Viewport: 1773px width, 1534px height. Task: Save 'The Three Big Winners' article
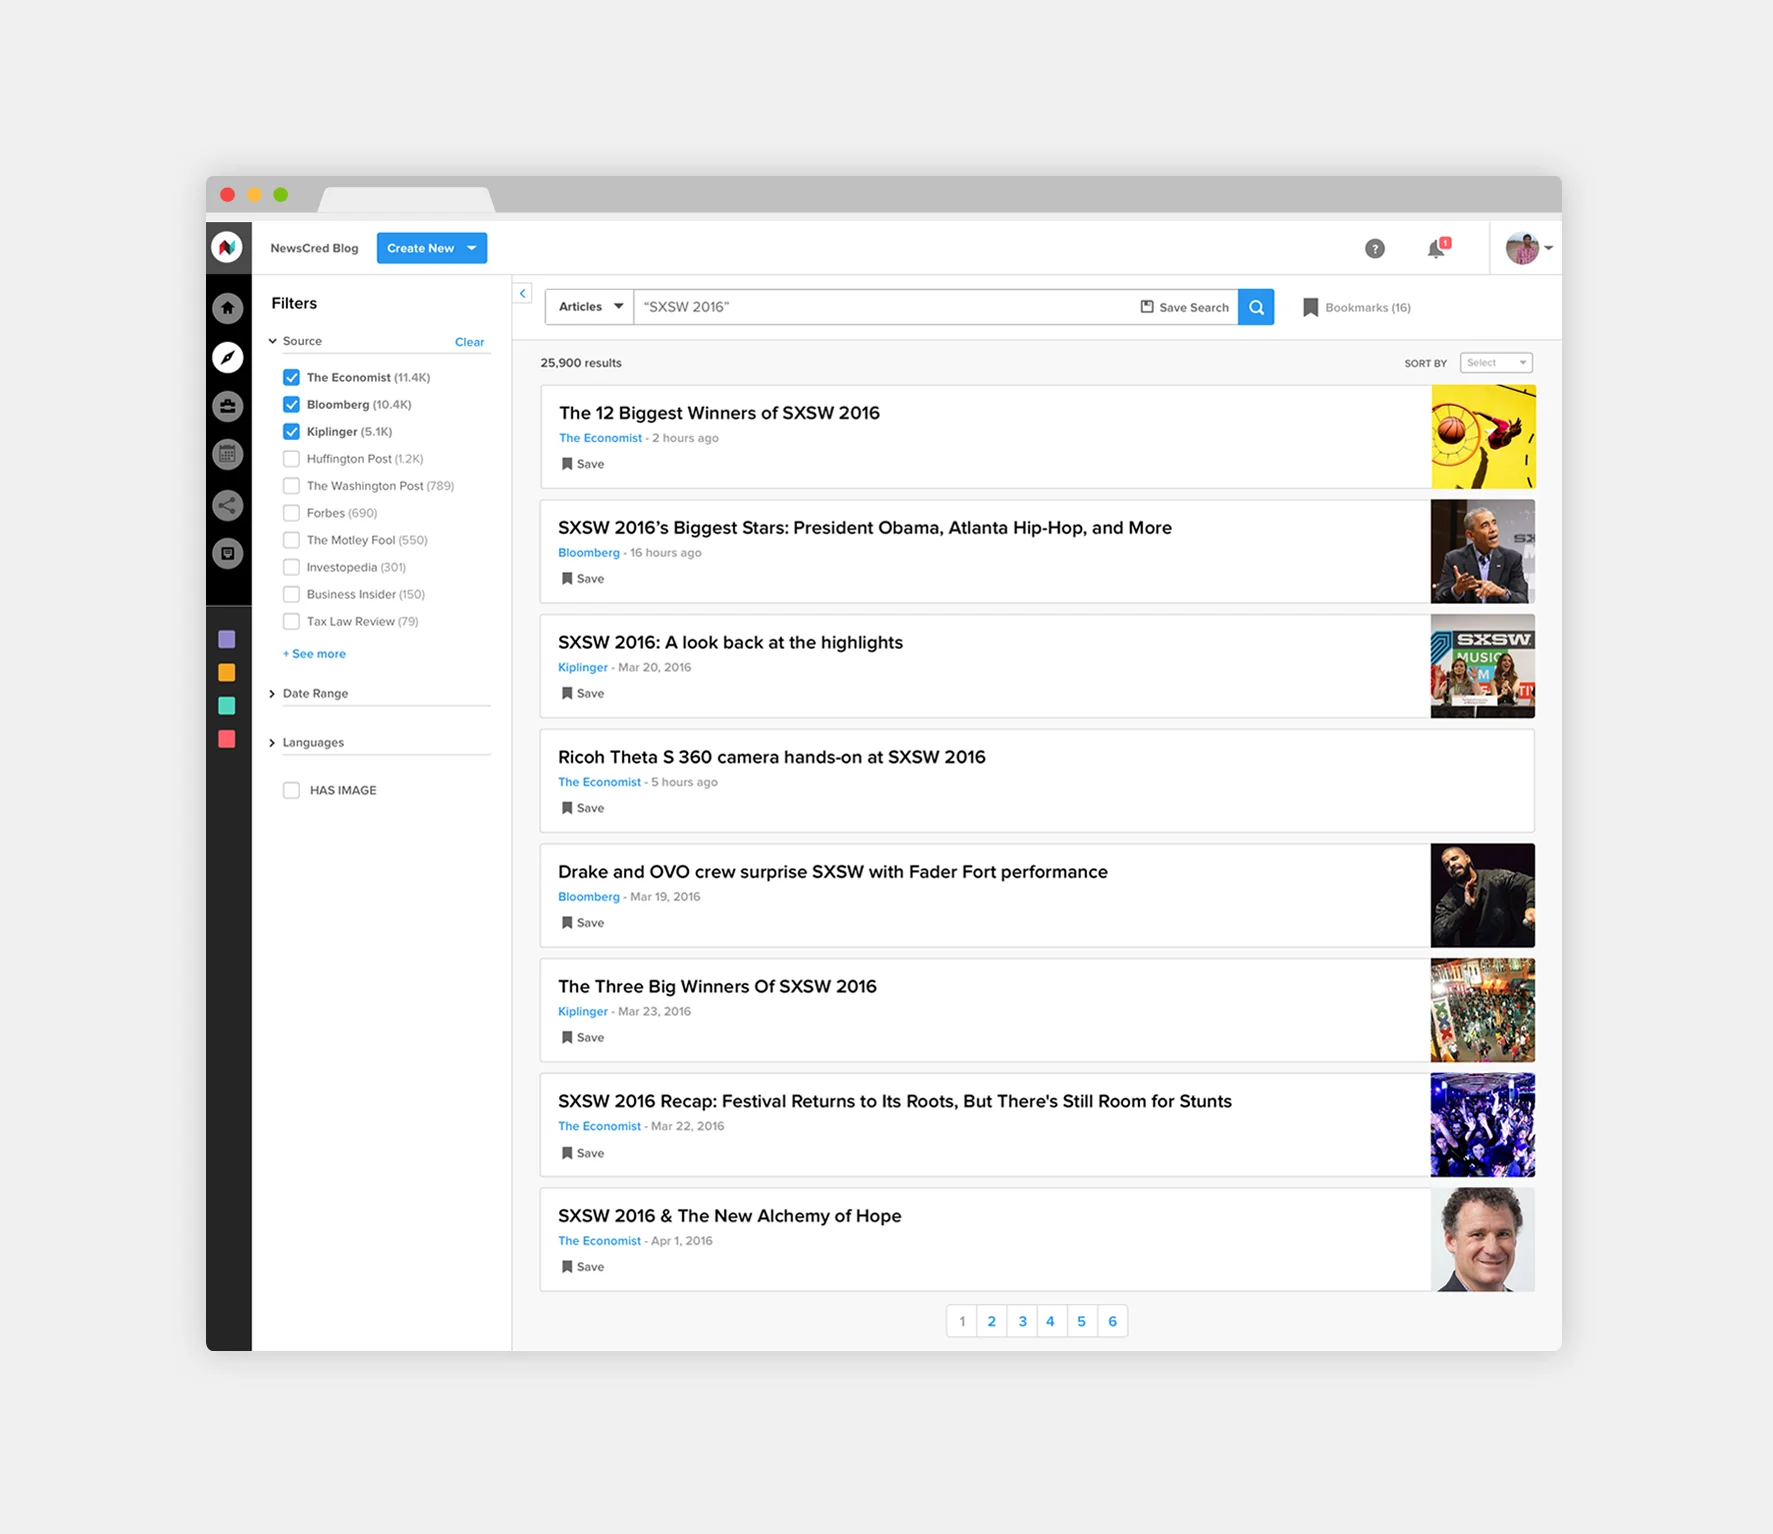(583, 1038)
